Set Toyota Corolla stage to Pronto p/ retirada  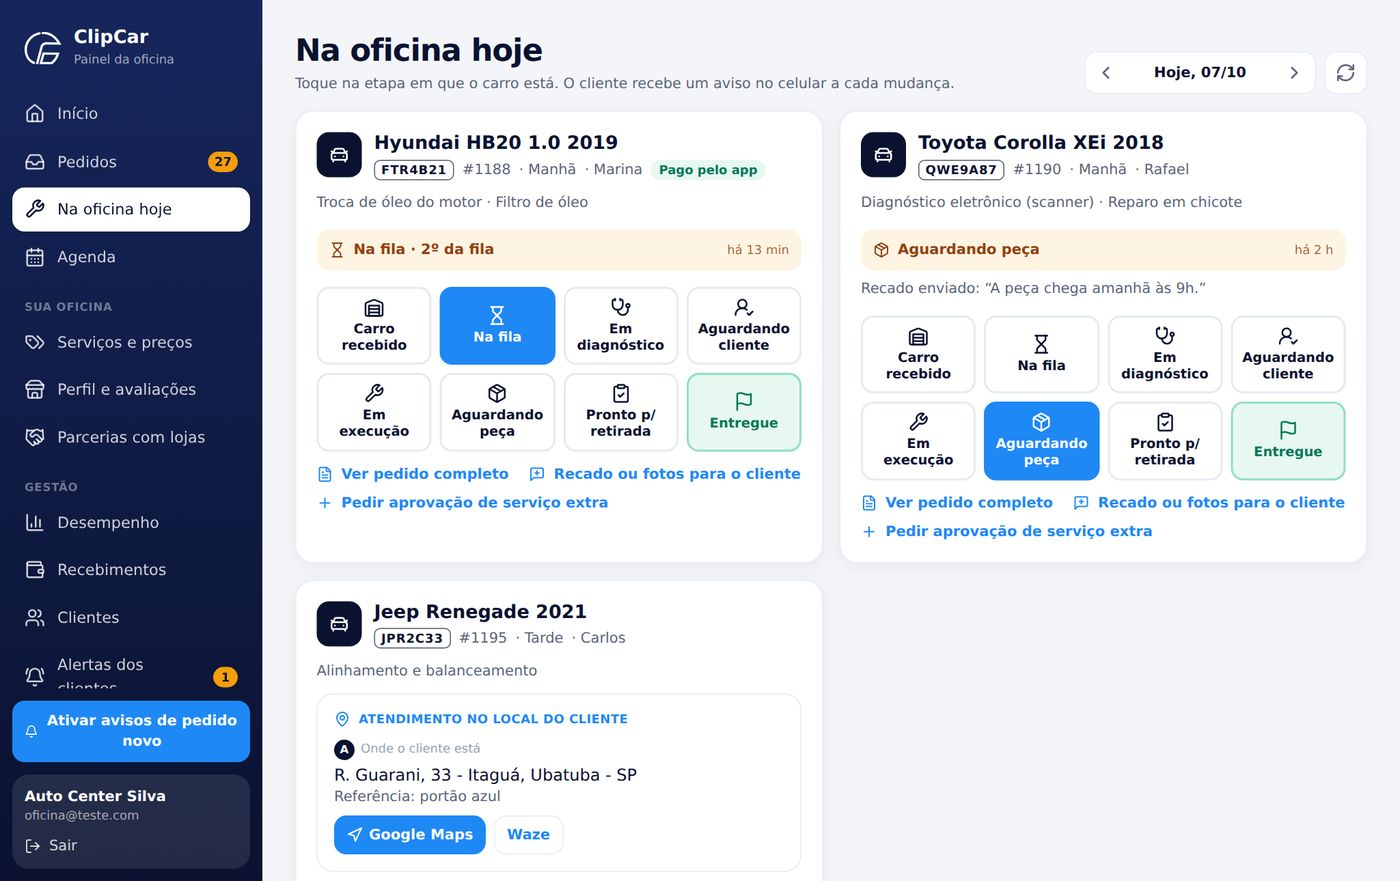pos(1165,441)
